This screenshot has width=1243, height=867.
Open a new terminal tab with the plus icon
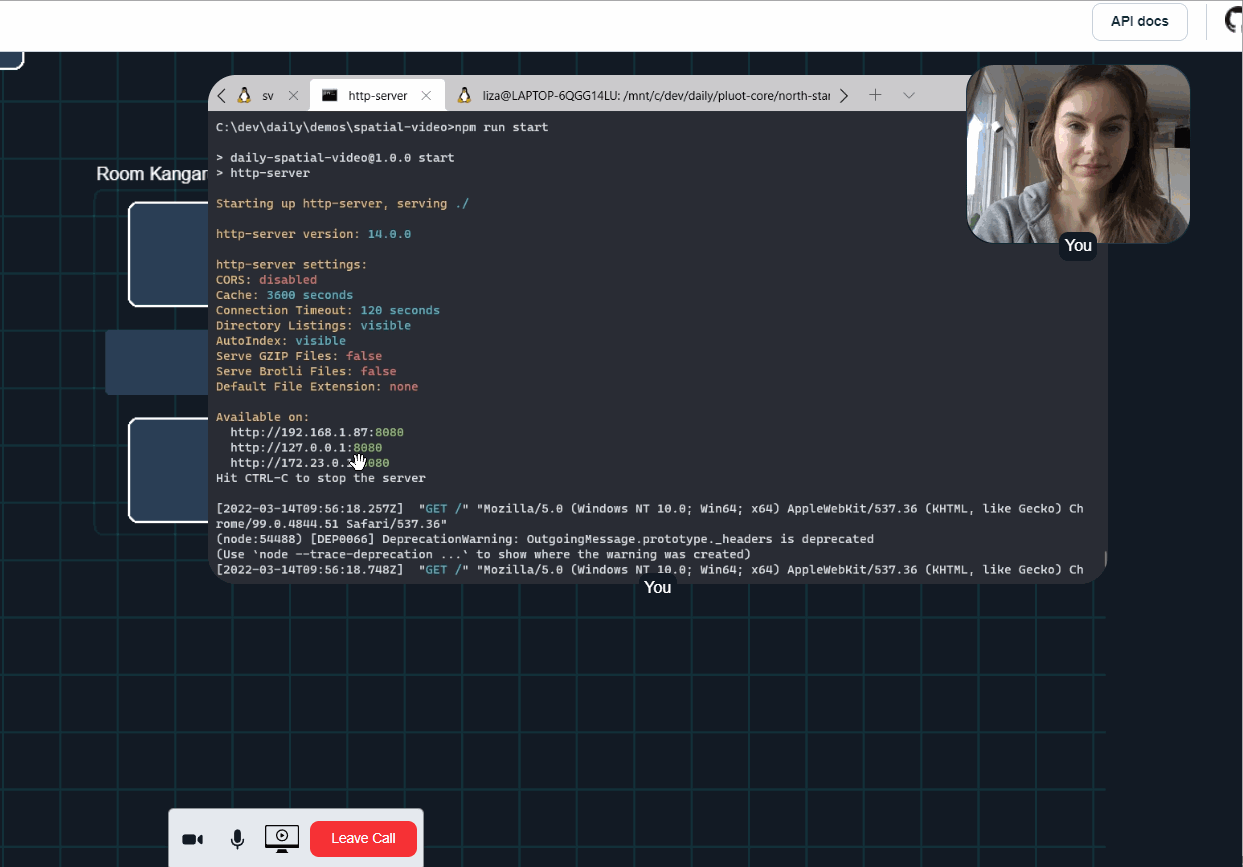coord(875,94)
